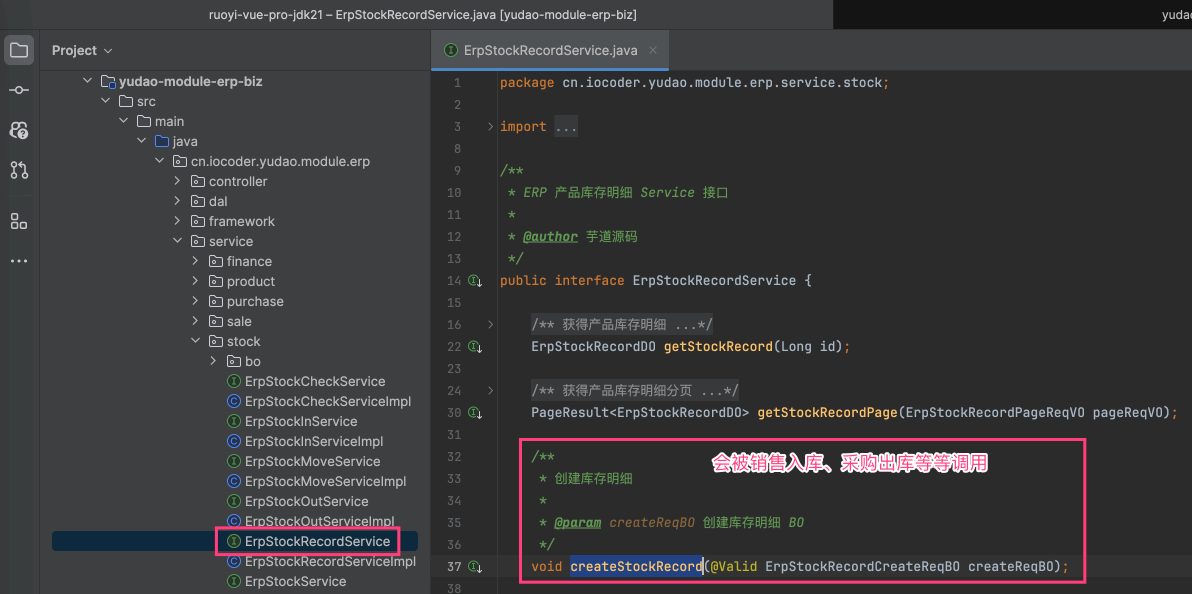Image resolution: width=1192 pixels, height=594 pixels.
Task: Click implementation gutter icon on line 14
Action: point(474,281)
